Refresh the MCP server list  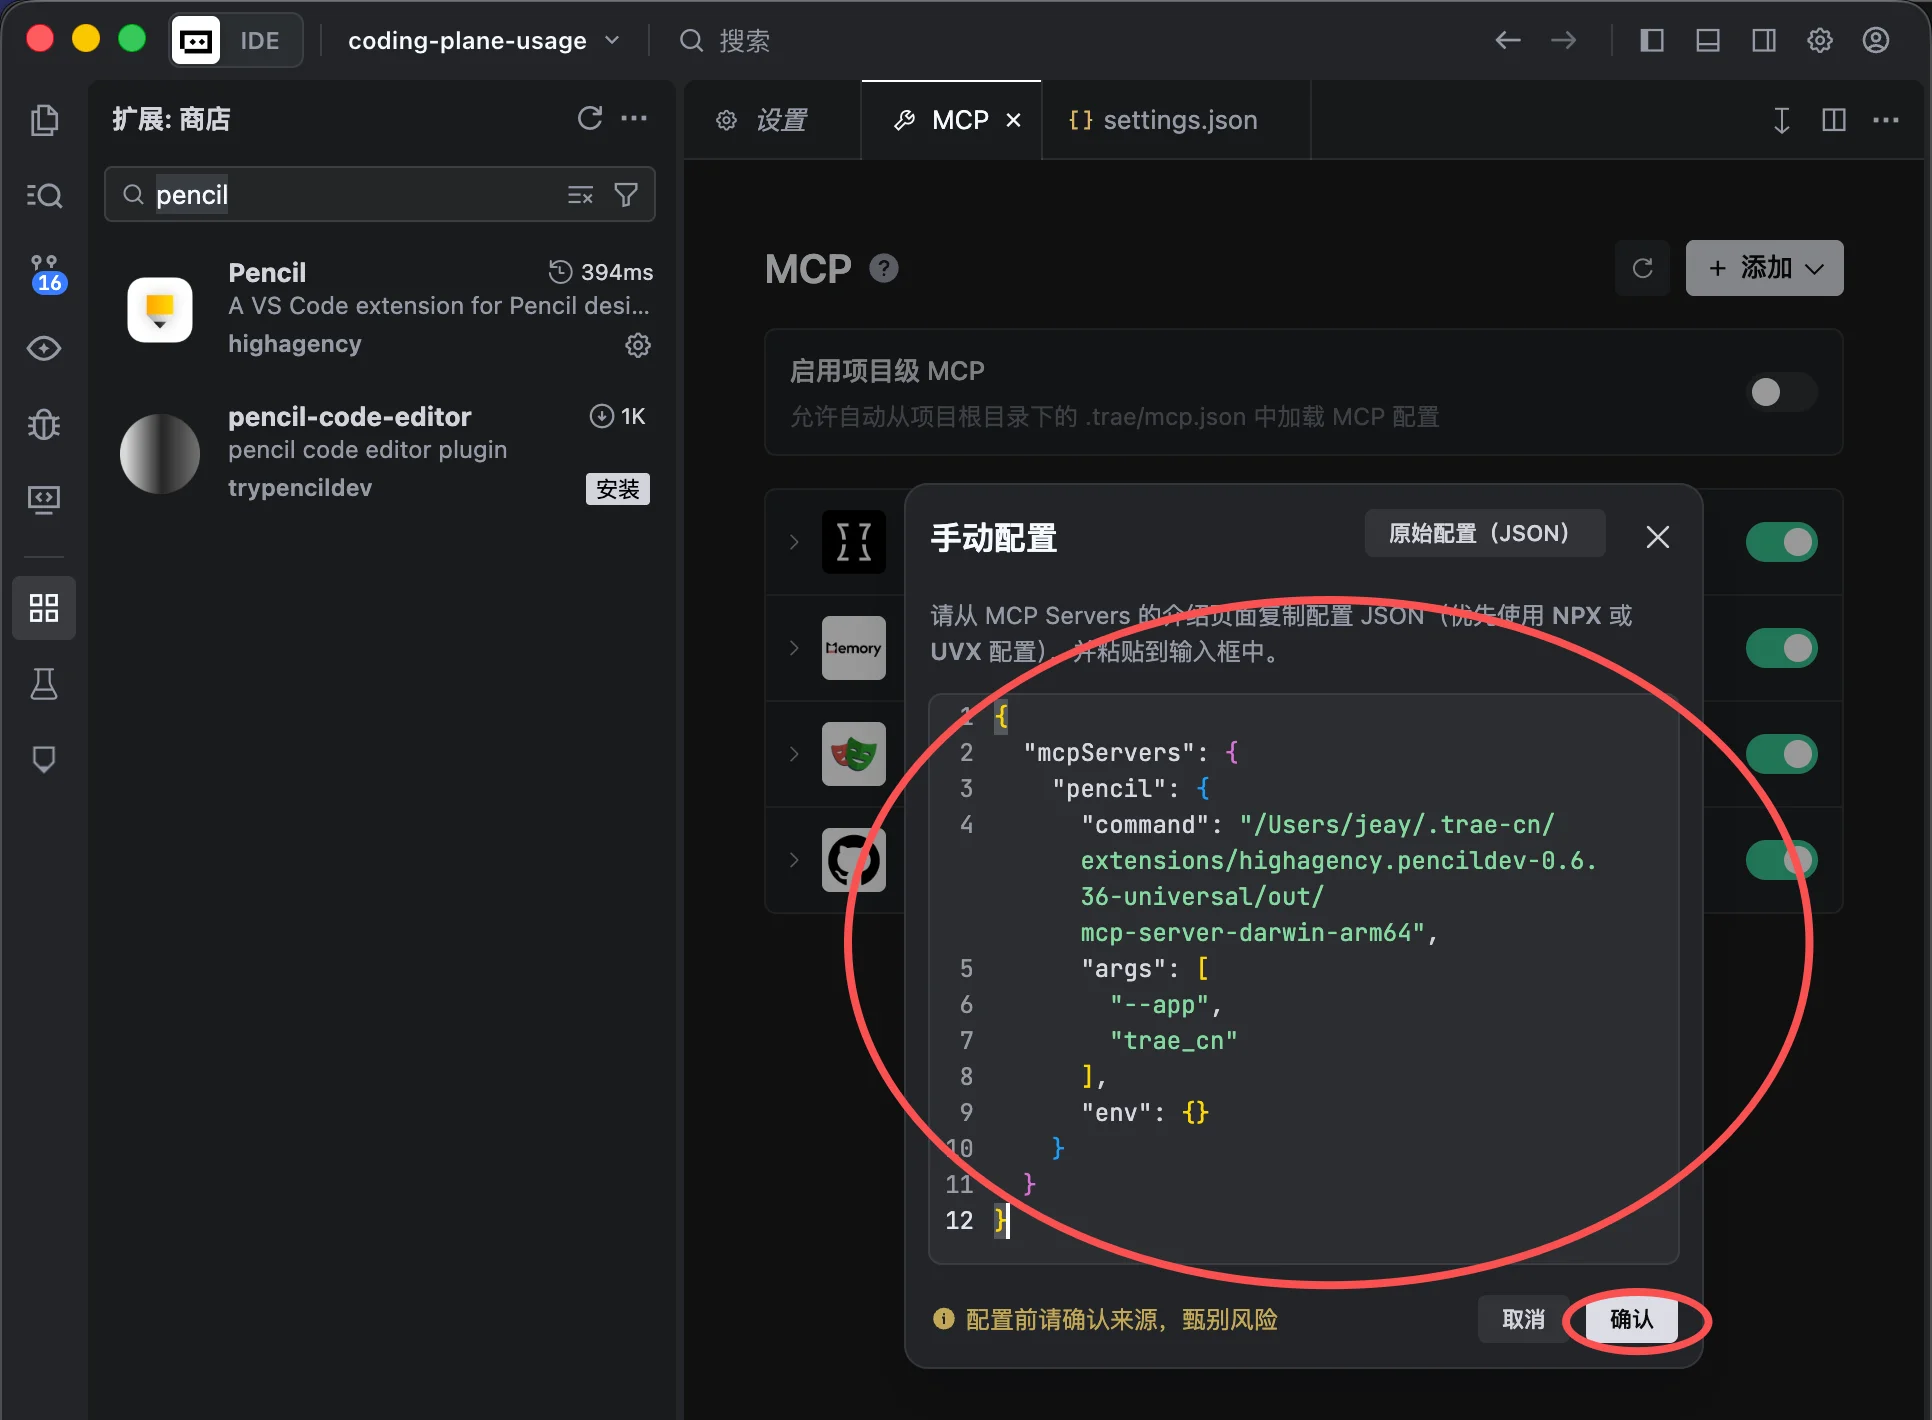click(1642, 268)
